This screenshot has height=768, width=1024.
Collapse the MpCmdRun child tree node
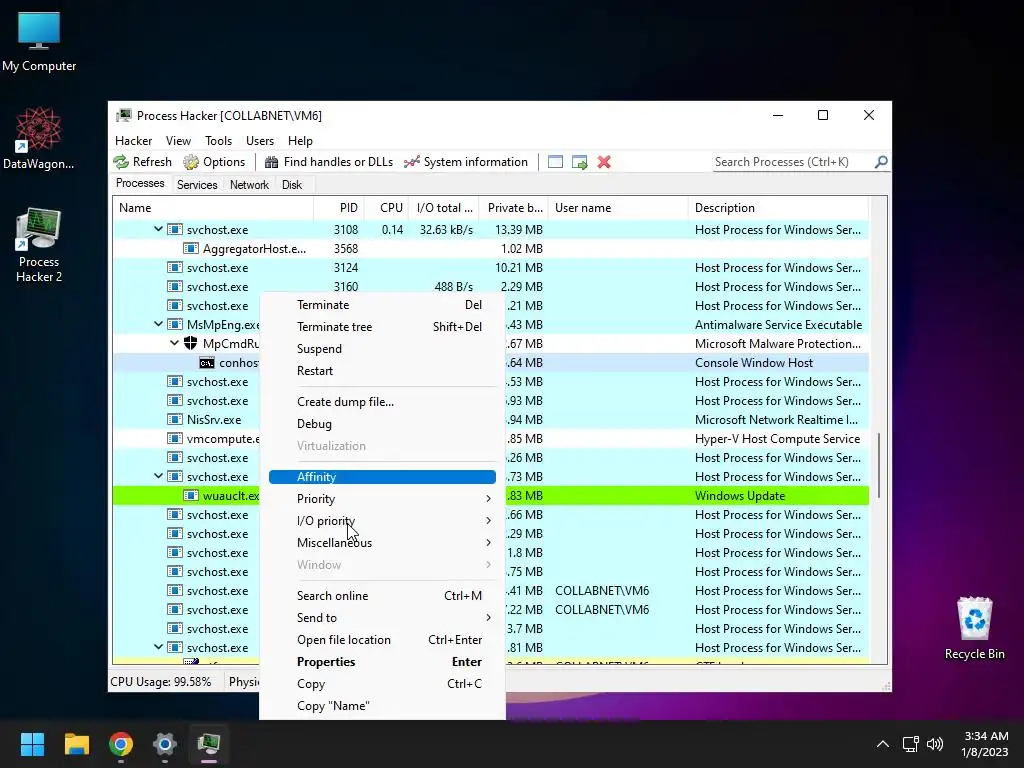(x=174, y=343)
